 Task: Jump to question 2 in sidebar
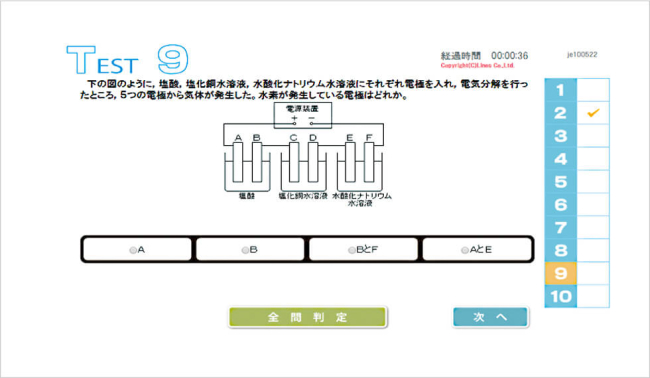[560, 113]
